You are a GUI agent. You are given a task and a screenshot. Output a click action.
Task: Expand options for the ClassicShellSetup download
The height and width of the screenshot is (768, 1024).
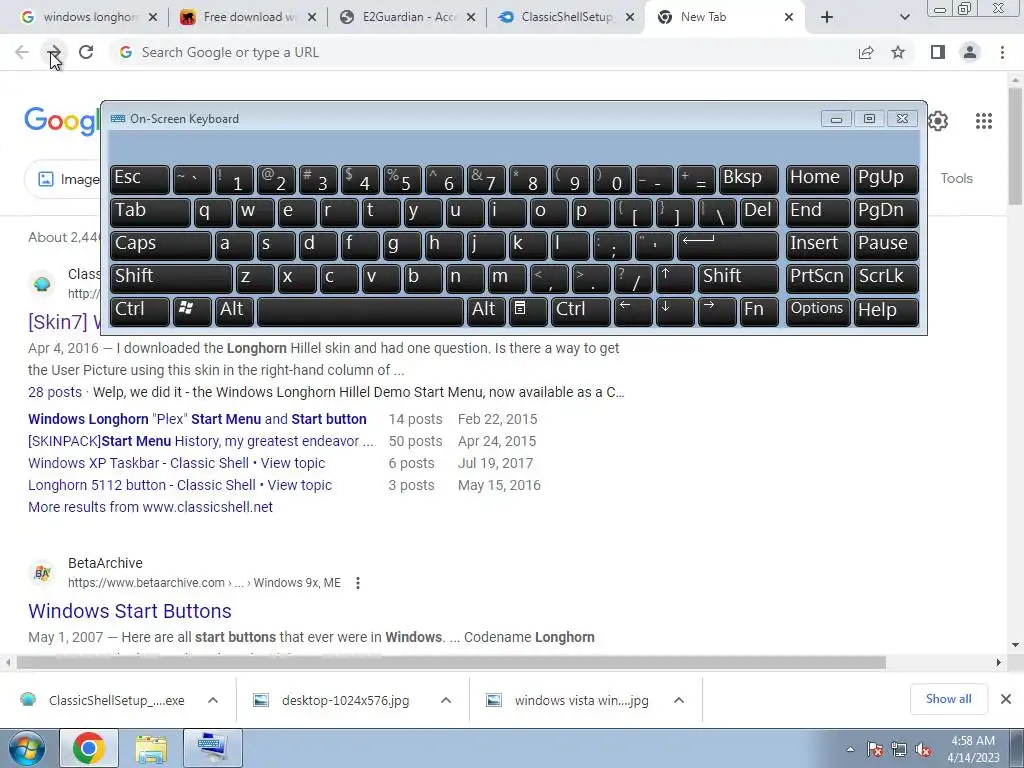[213, 700]
